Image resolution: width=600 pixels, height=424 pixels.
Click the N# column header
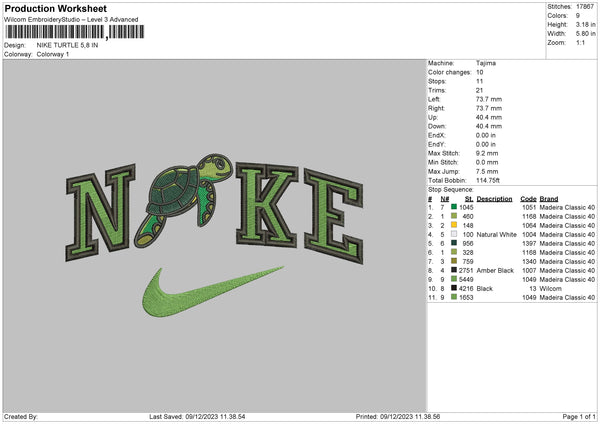point(445,199)
